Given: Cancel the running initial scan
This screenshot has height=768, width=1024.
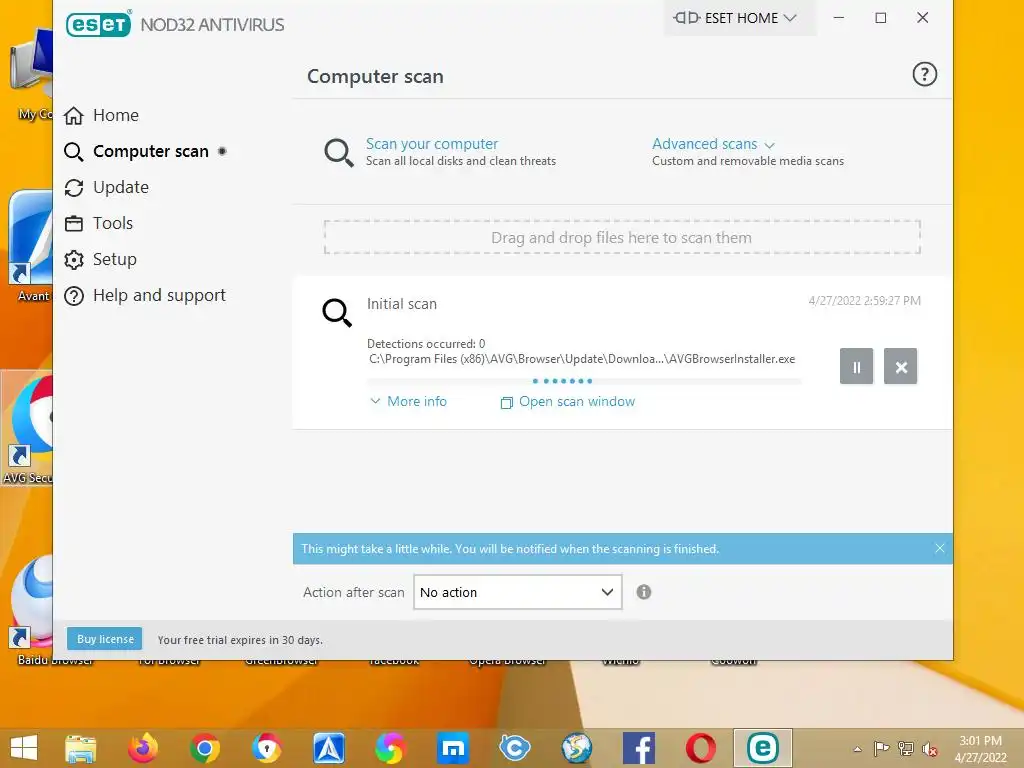Looking at the screenshot, I should point(901,366).
